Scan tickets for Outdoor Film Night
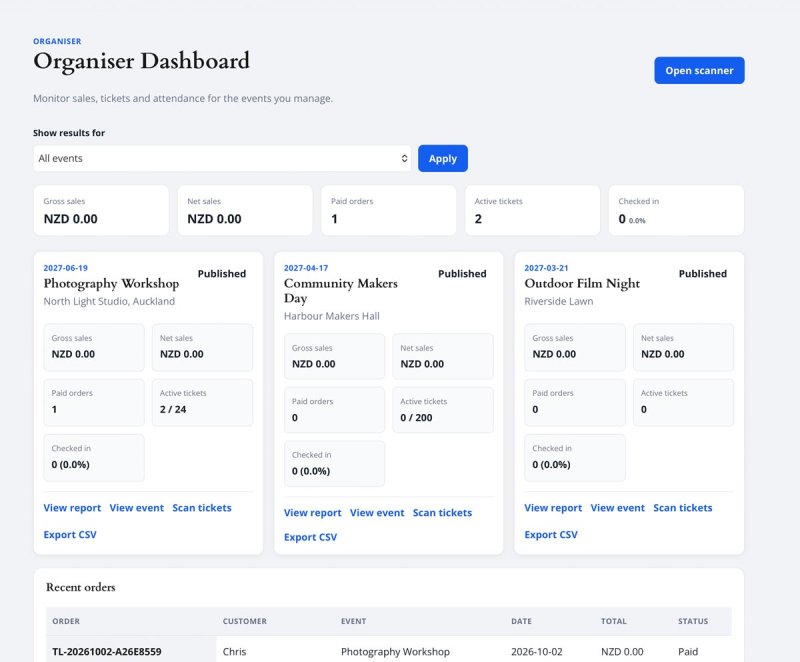This screenshot has width=800, height=662. click(x=683, y=508)
